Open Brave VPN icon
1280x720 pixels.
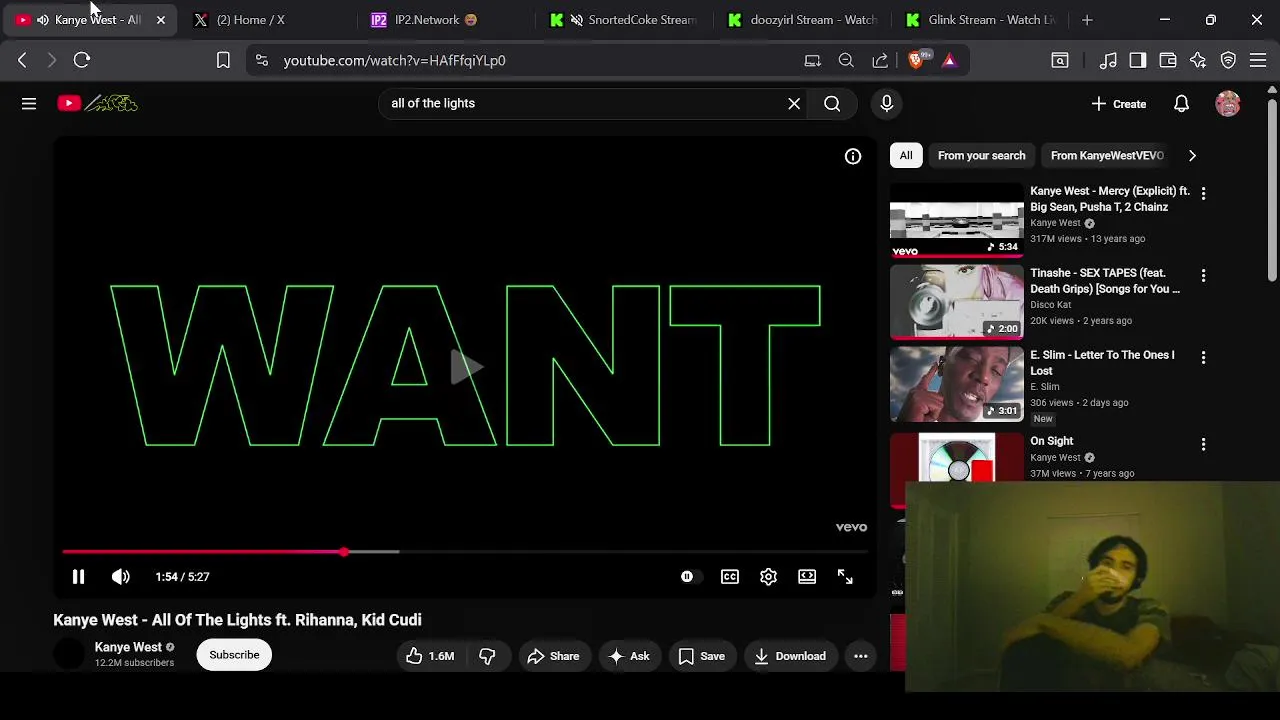pyautogui.click(x=1228, y=60)
